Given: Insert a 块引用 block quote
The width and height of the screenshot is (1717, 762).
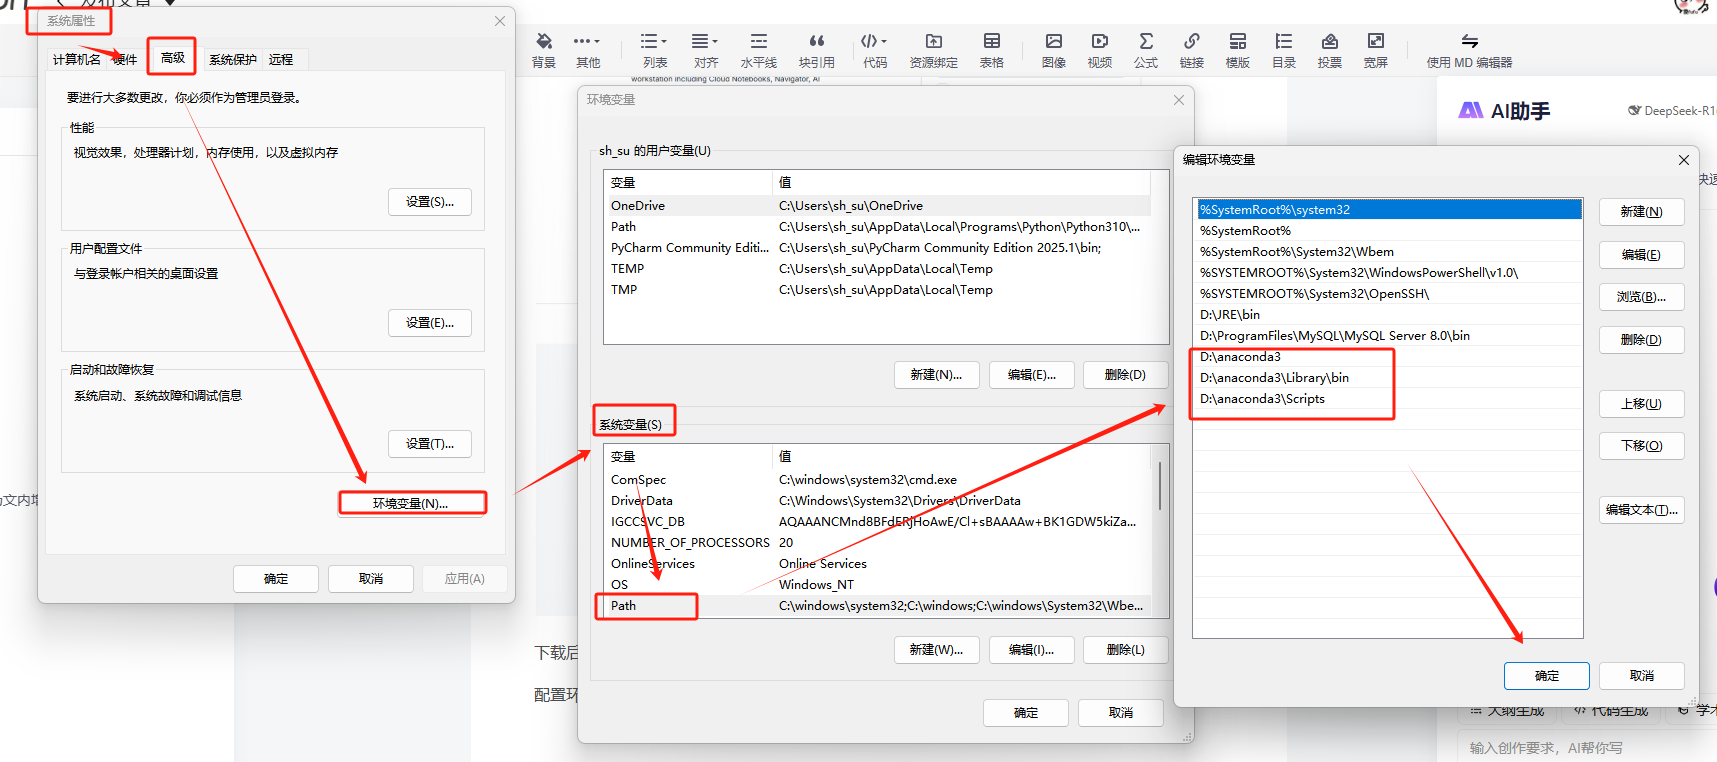Looking at the screenshot, I should point(816,50).
